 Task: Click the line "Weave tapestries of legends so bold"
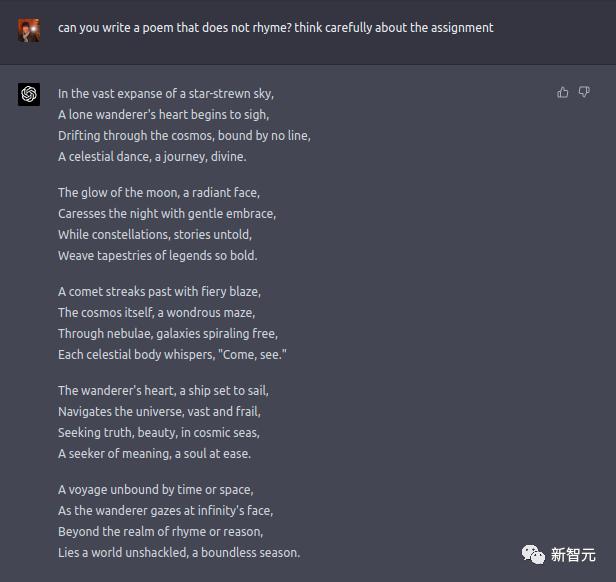pyautogui.click(x=157, y=256)
